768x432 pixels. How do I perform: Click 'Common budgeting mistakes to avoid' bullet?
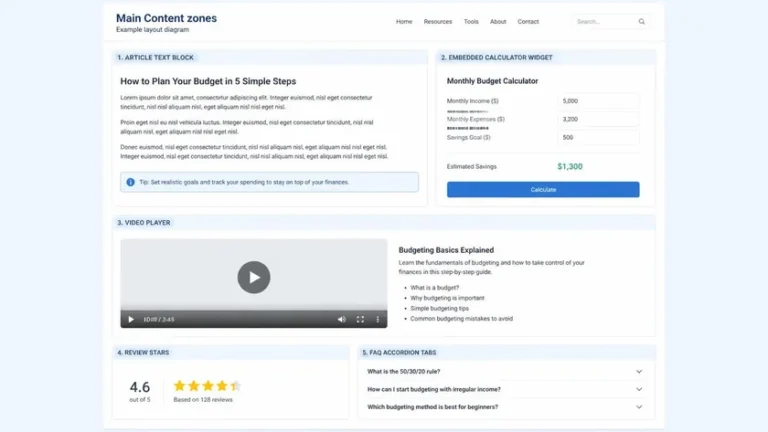click(x=461, y=319)
